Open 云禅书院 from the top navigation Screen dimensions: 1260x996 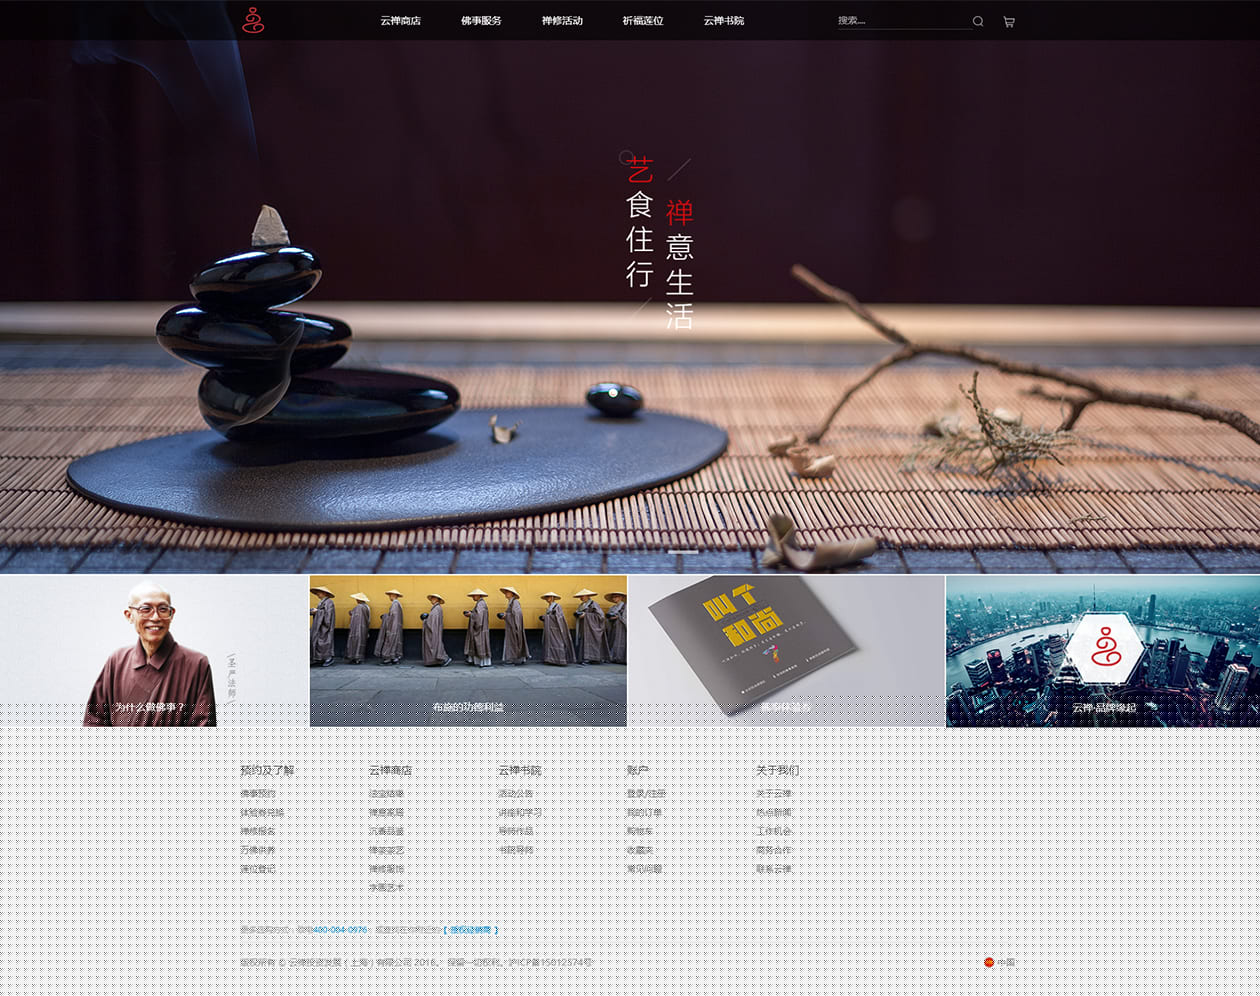(x=723, y=21)
